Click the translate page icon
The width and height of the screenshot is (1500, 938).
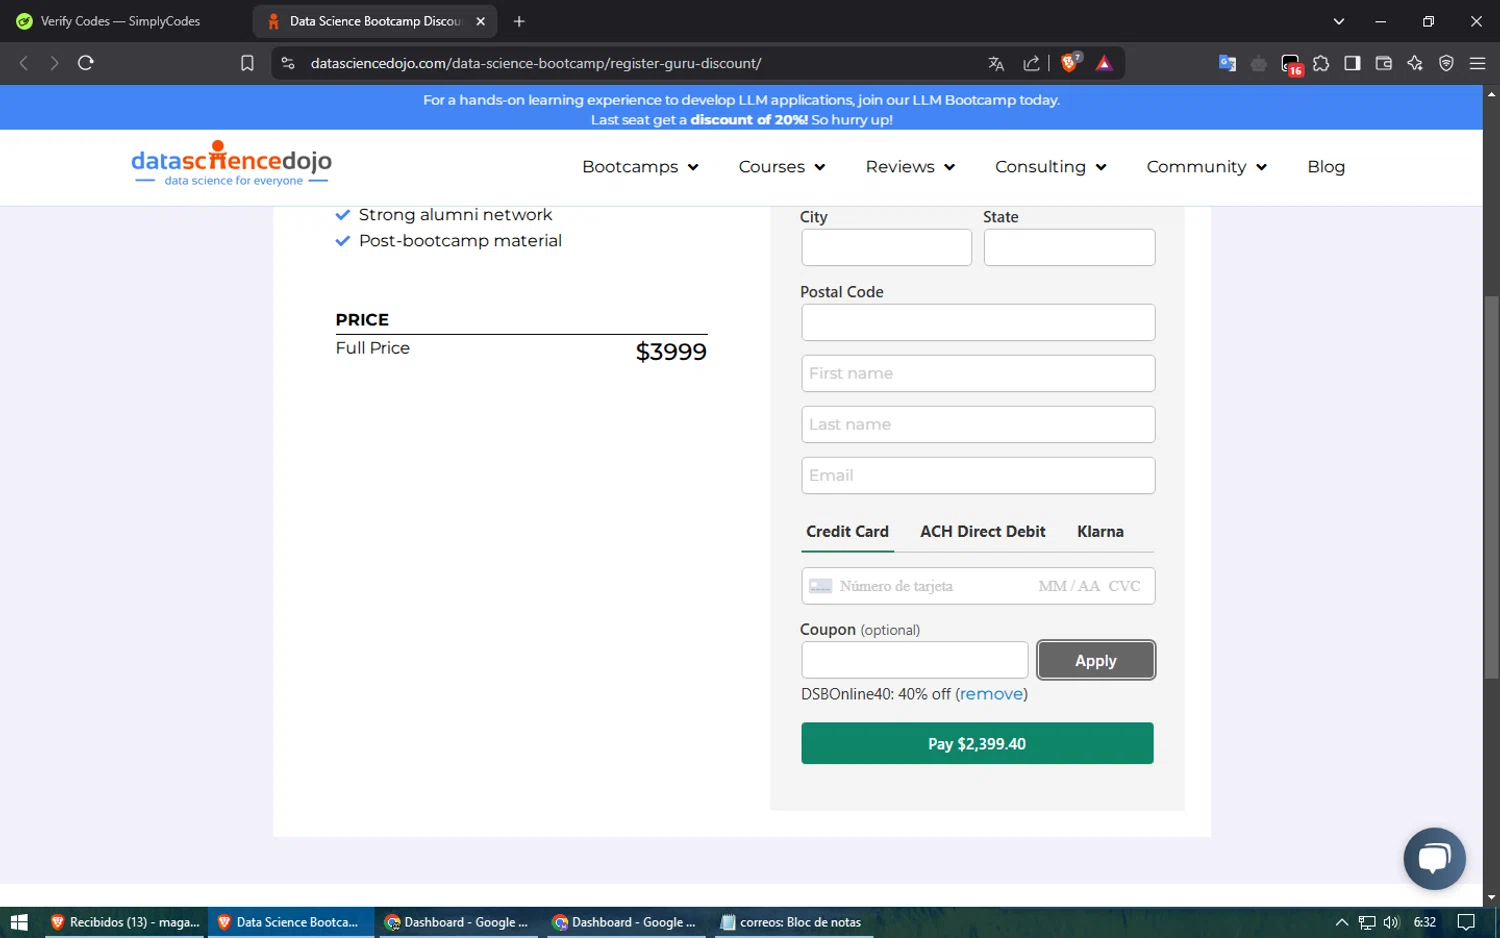click(x=996, y=63)
